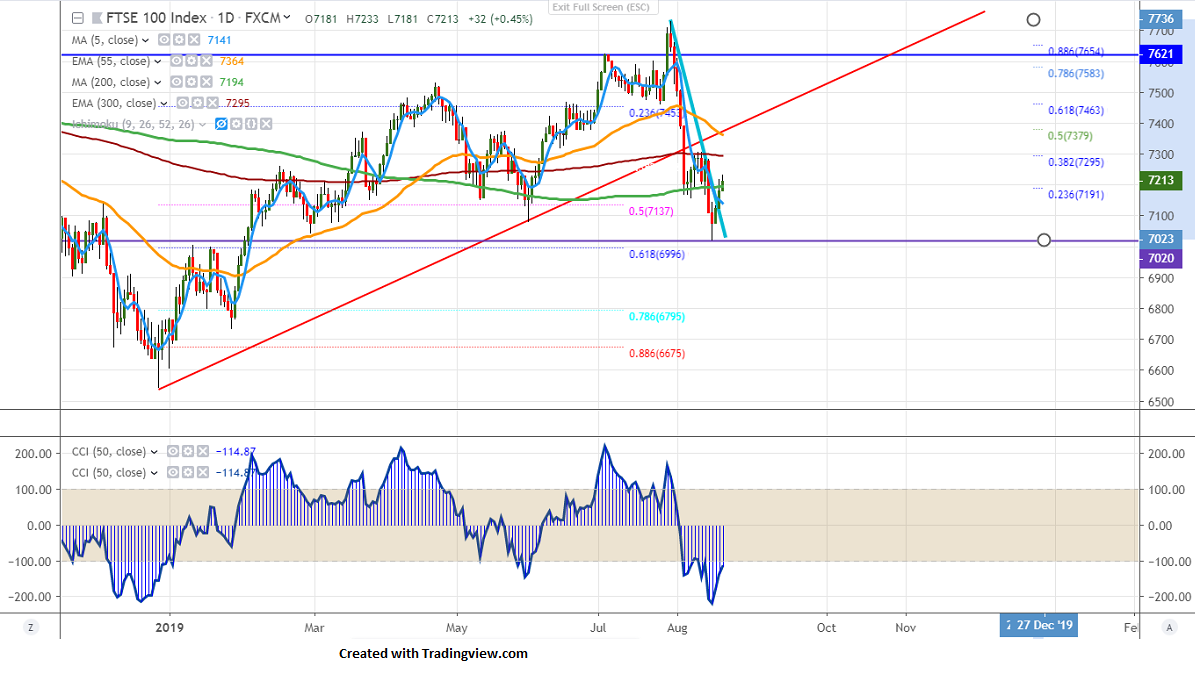Open settings for MA (5, close) indicator
1195x673 pixels.
[177, 40]
